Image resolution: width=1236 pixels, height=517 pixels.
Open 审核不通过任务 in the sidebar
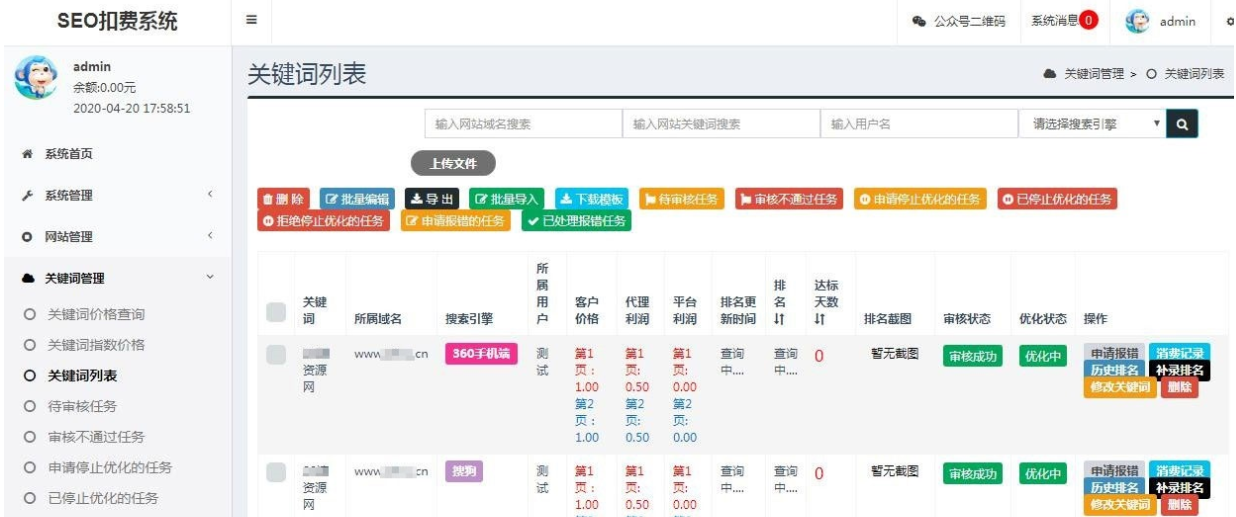click(96, 437)
